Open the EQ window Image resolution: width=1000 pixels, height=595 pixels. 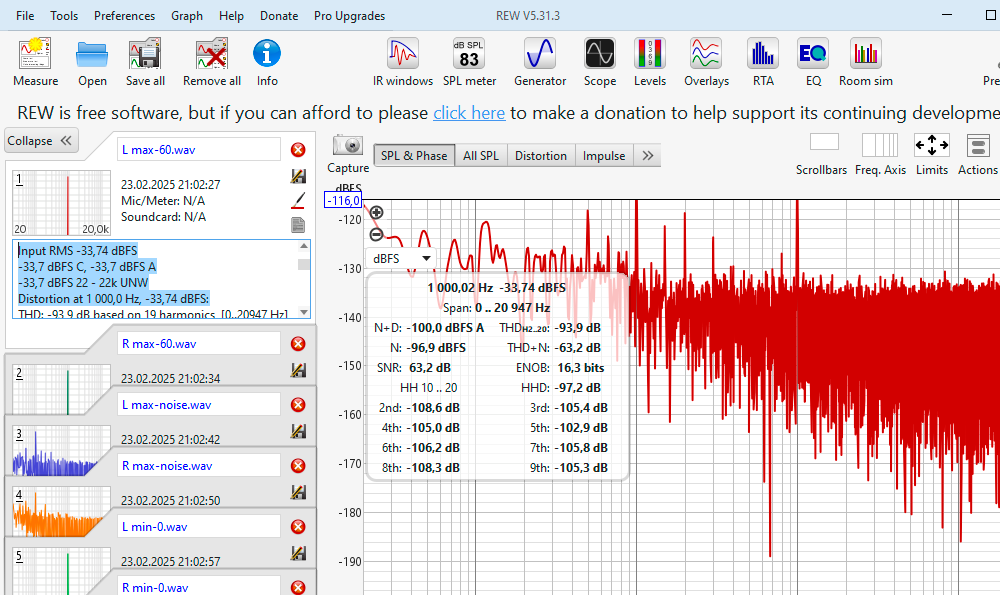pyautogui.click(x=812, y=62)
